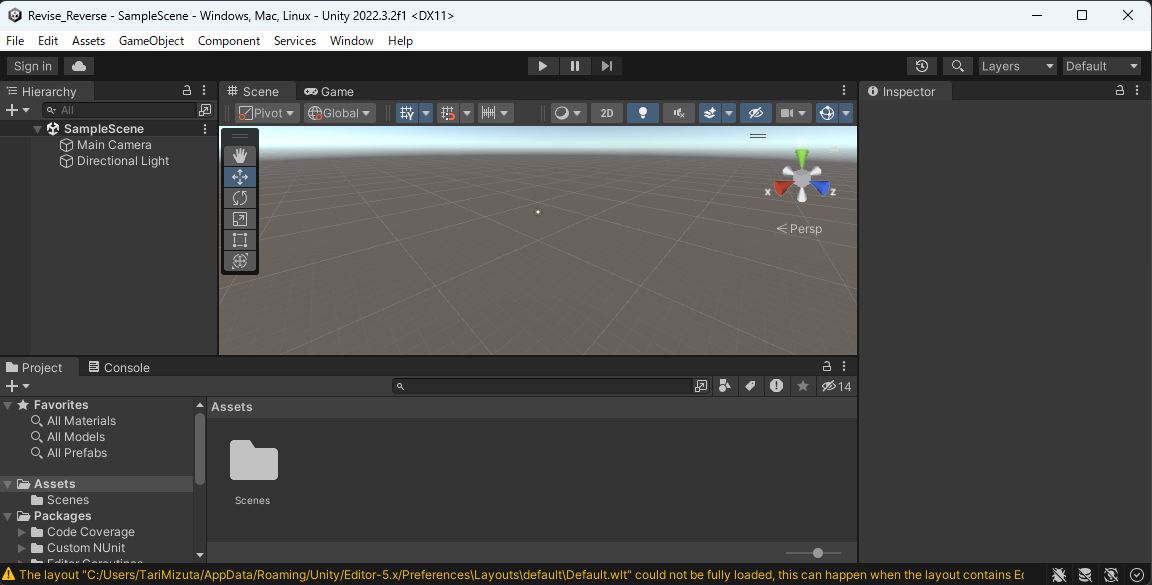Select the Scenes folder thumbnail
This screenshot has height=585, width=1152.
[x=253, y=461]
